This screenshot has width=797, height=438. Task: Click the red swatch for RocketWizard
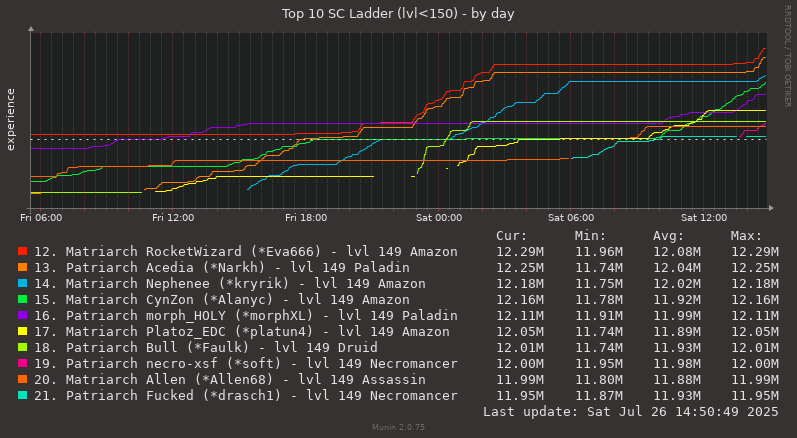click(22, 252)
